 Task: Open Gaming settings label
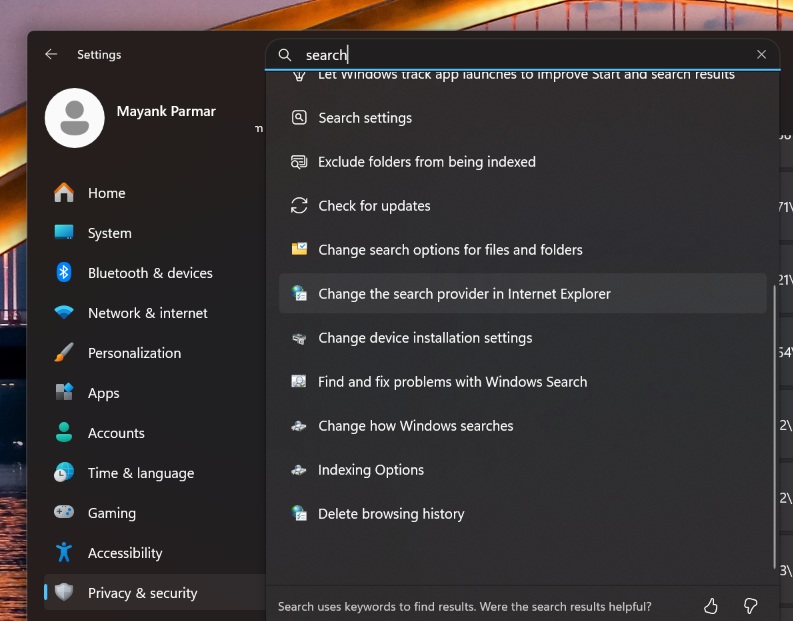coord(112,513)
